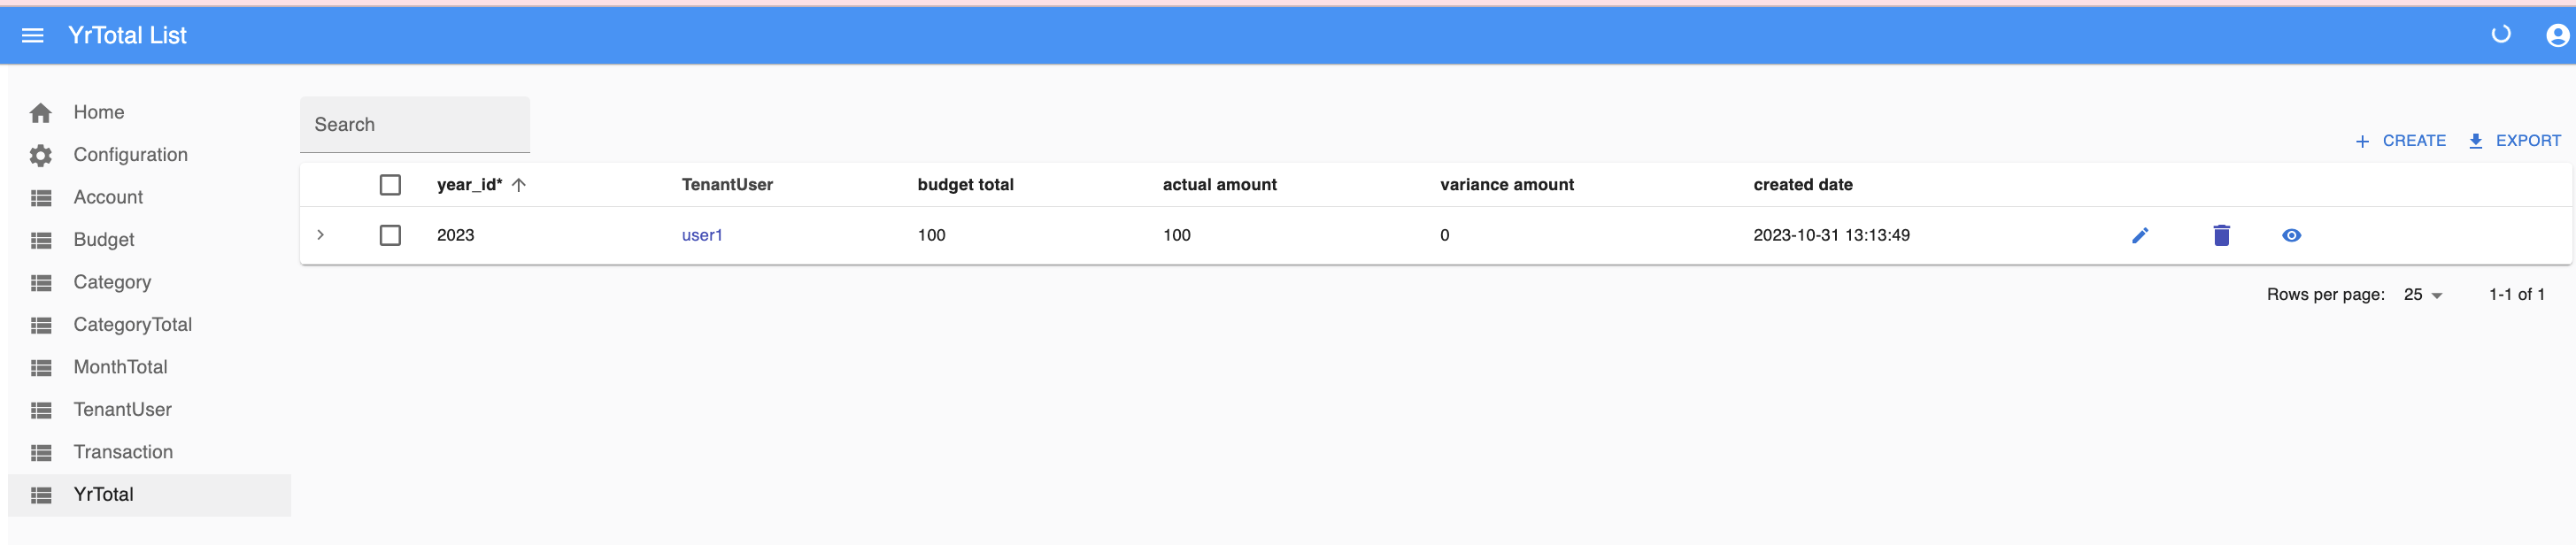The image size is (2576, 545).
Task: Open the rows per page dropdown
Action: (x=2422, y=295)
